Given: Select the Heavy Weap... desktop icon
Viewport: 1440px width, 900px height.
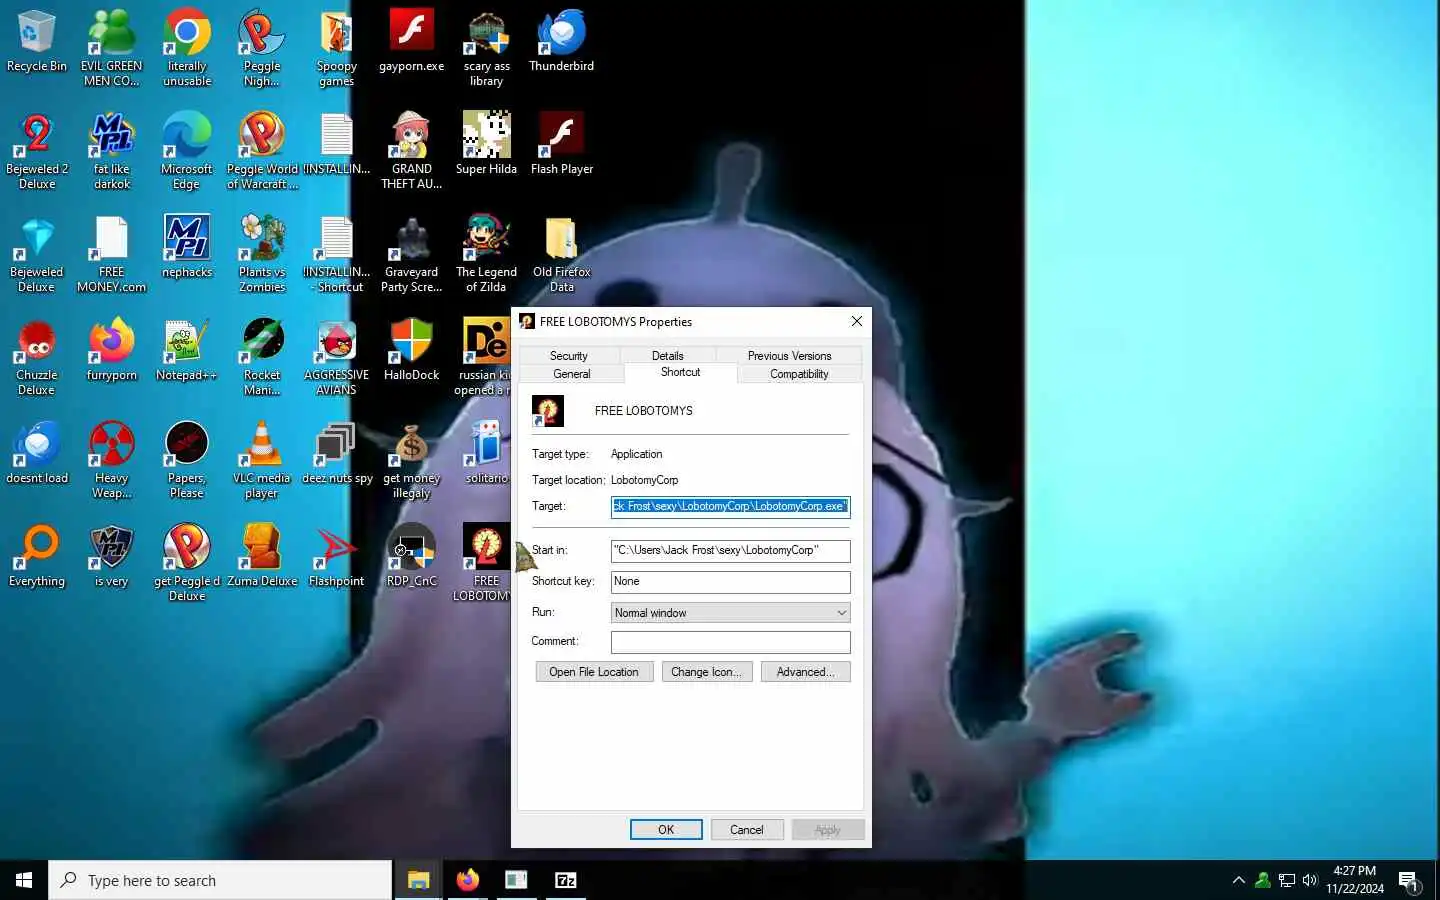Looking at the screenshot, I should 112,460.
